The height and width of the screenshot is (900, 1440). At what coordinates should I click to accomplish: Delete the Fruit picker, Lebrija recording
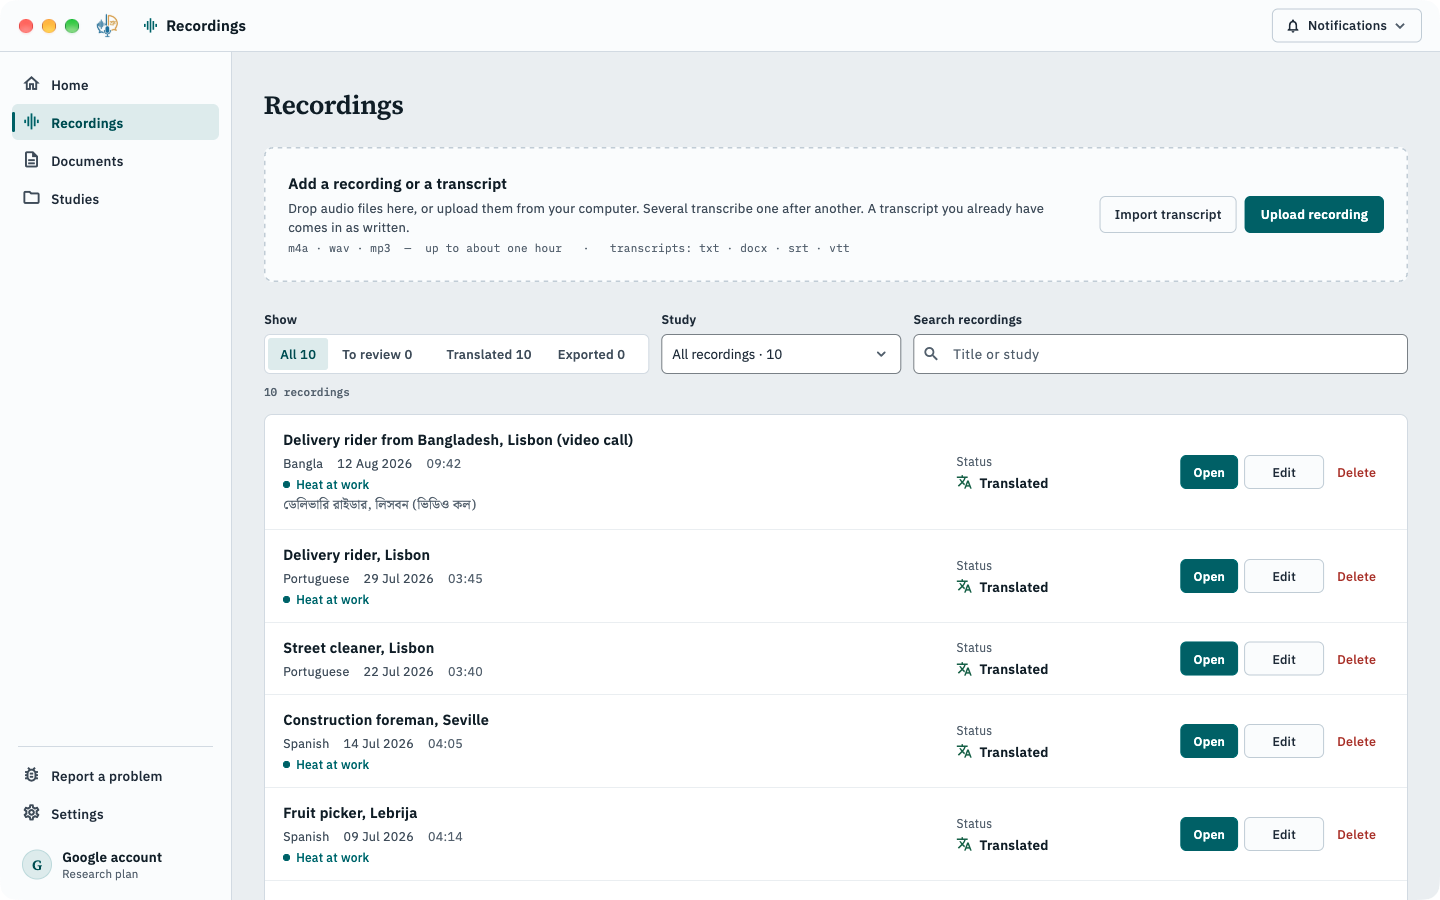pos(1356,834)
